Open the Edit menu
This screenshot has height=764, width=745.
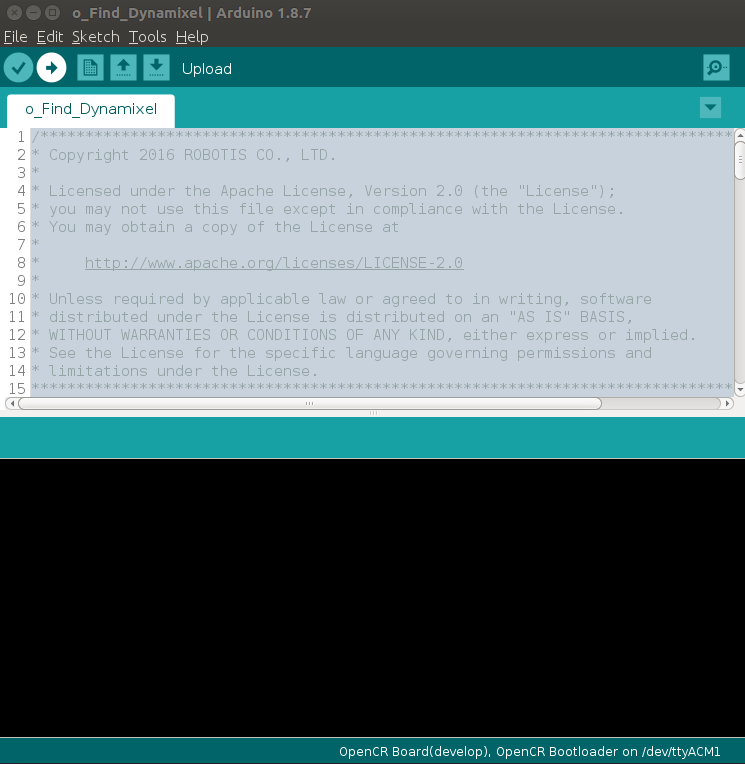[49, 37]
